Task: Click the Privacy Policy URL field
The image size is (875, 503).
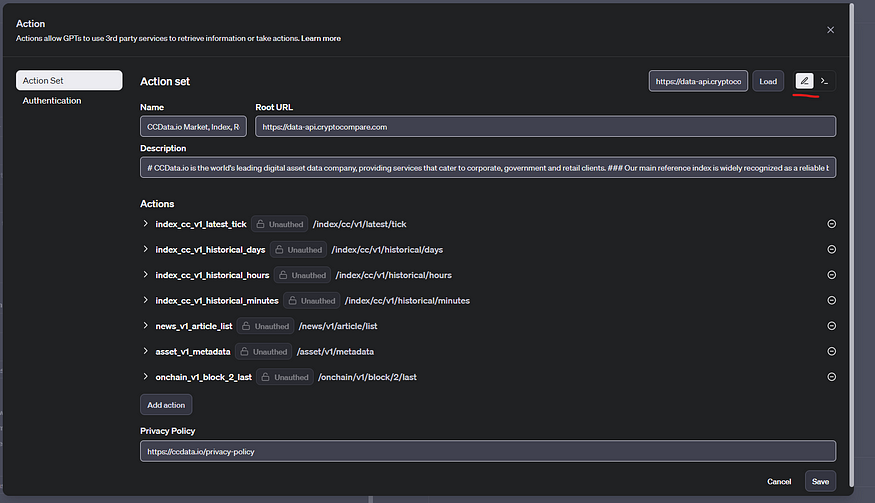Action: pos(488,451)
